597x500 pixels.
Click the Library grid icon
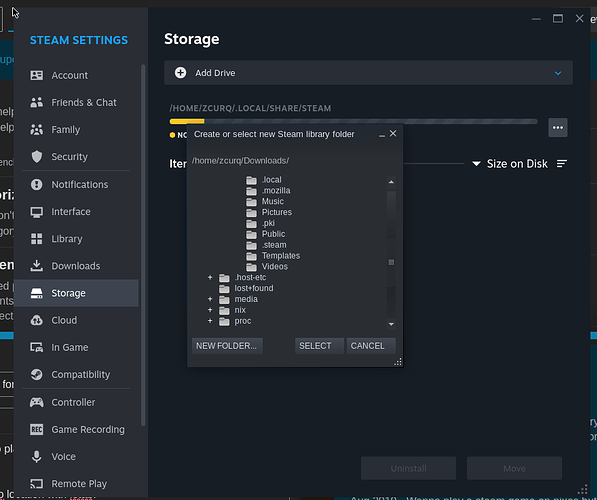click(x=37, y=239)
